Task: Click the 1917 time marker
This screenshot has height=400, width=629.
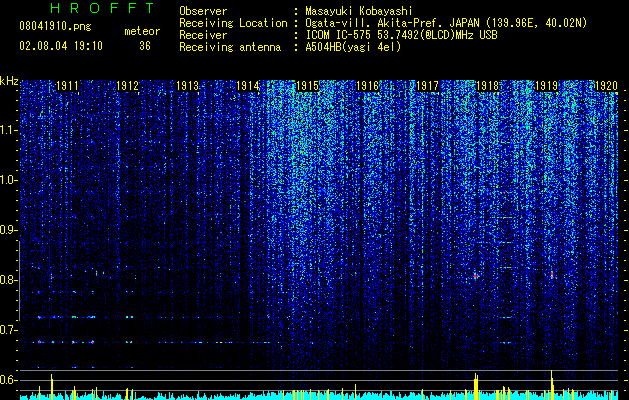Action: (x=427, y=86)
